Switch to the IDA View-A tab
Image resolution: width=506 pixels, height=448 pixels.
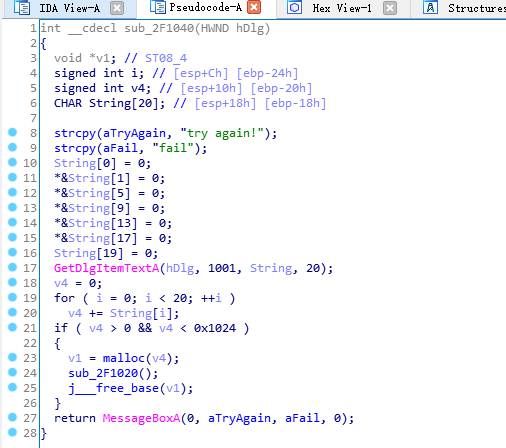tap(69, 8)
